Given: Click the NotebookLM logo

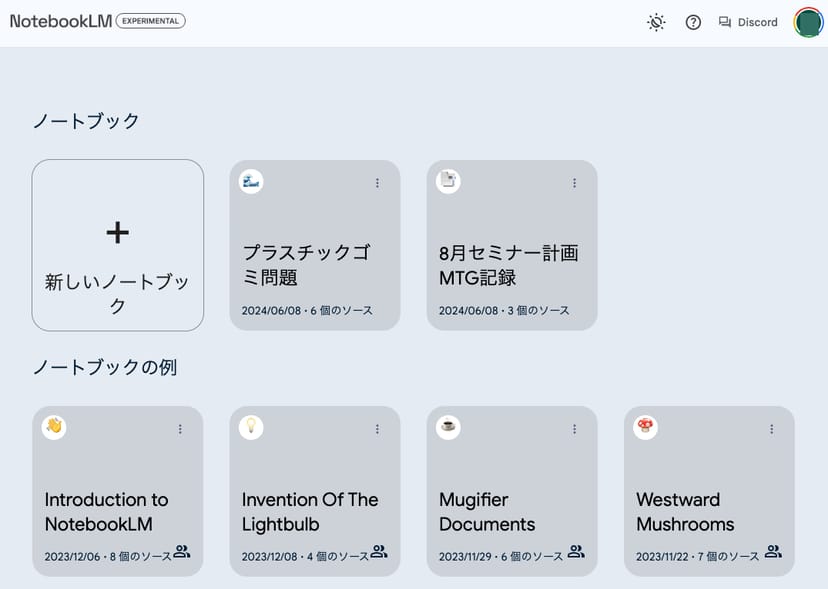Looking at the screenshot, I should (x=60, y=21).
